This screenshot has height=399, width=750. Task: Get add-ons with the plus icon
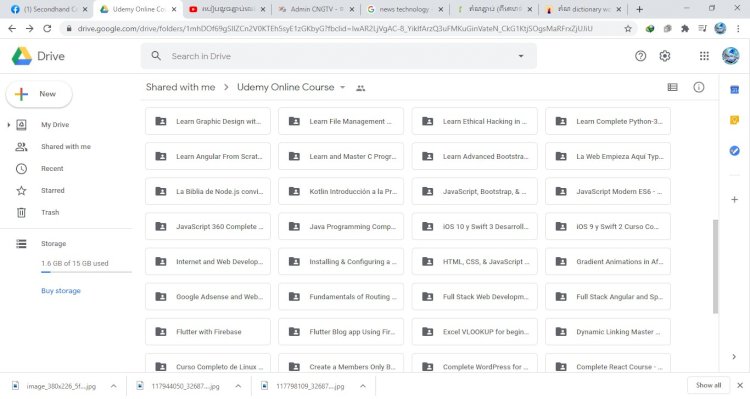(735, 200)
